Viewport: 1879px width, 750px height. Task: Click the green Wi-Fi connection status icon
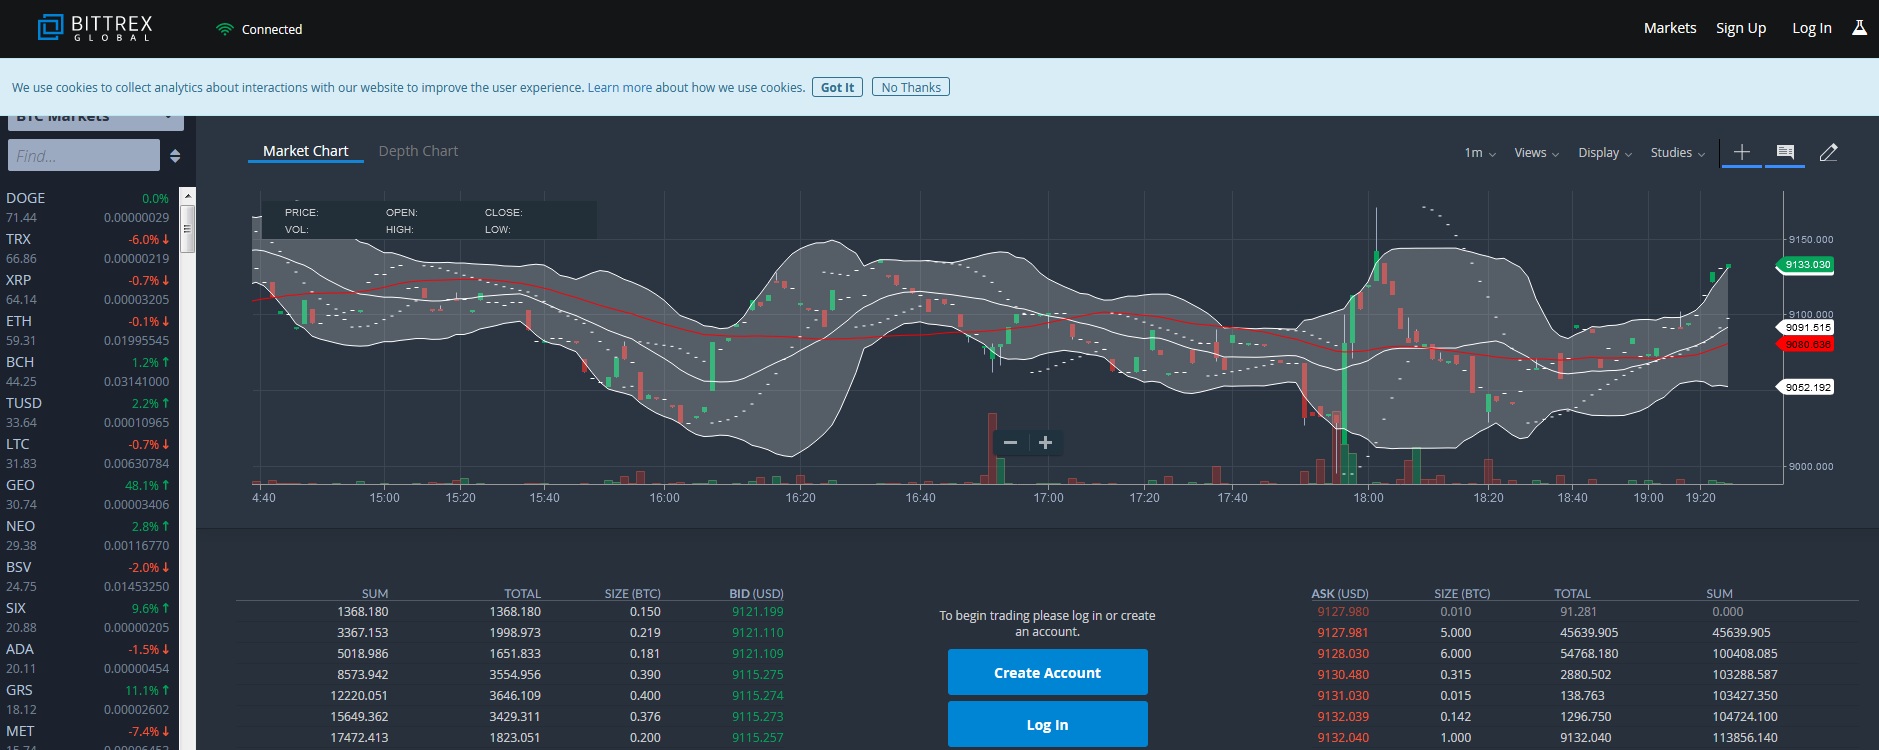pos(224,29)
